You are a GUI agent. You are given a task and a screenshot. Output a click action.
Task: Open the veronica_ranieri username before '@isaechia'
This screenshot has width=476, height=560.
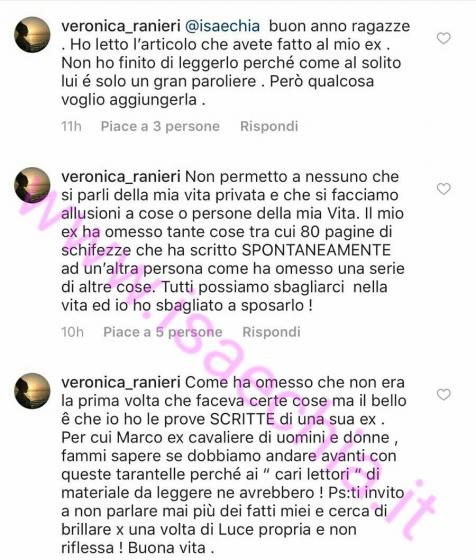[x=121, y=26]
